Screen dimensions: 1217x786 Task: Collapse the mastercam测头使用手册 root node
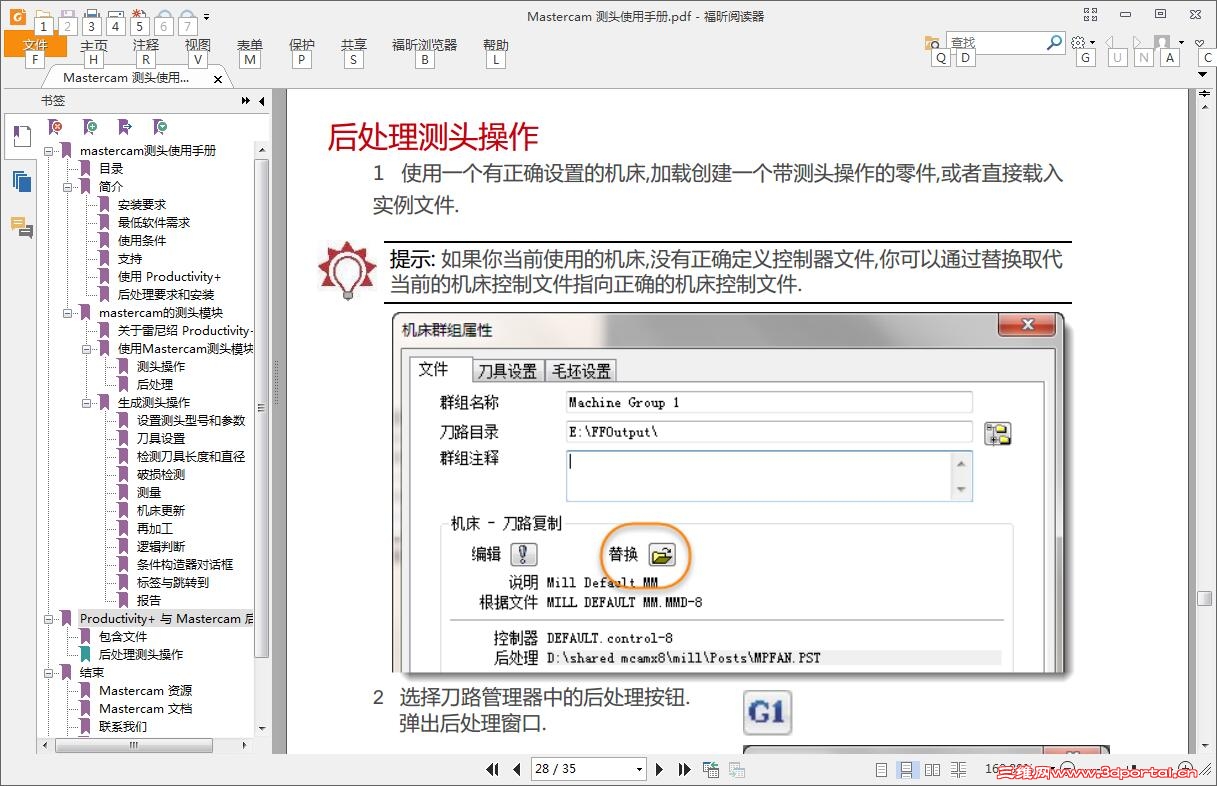click(x=48, y=151)
